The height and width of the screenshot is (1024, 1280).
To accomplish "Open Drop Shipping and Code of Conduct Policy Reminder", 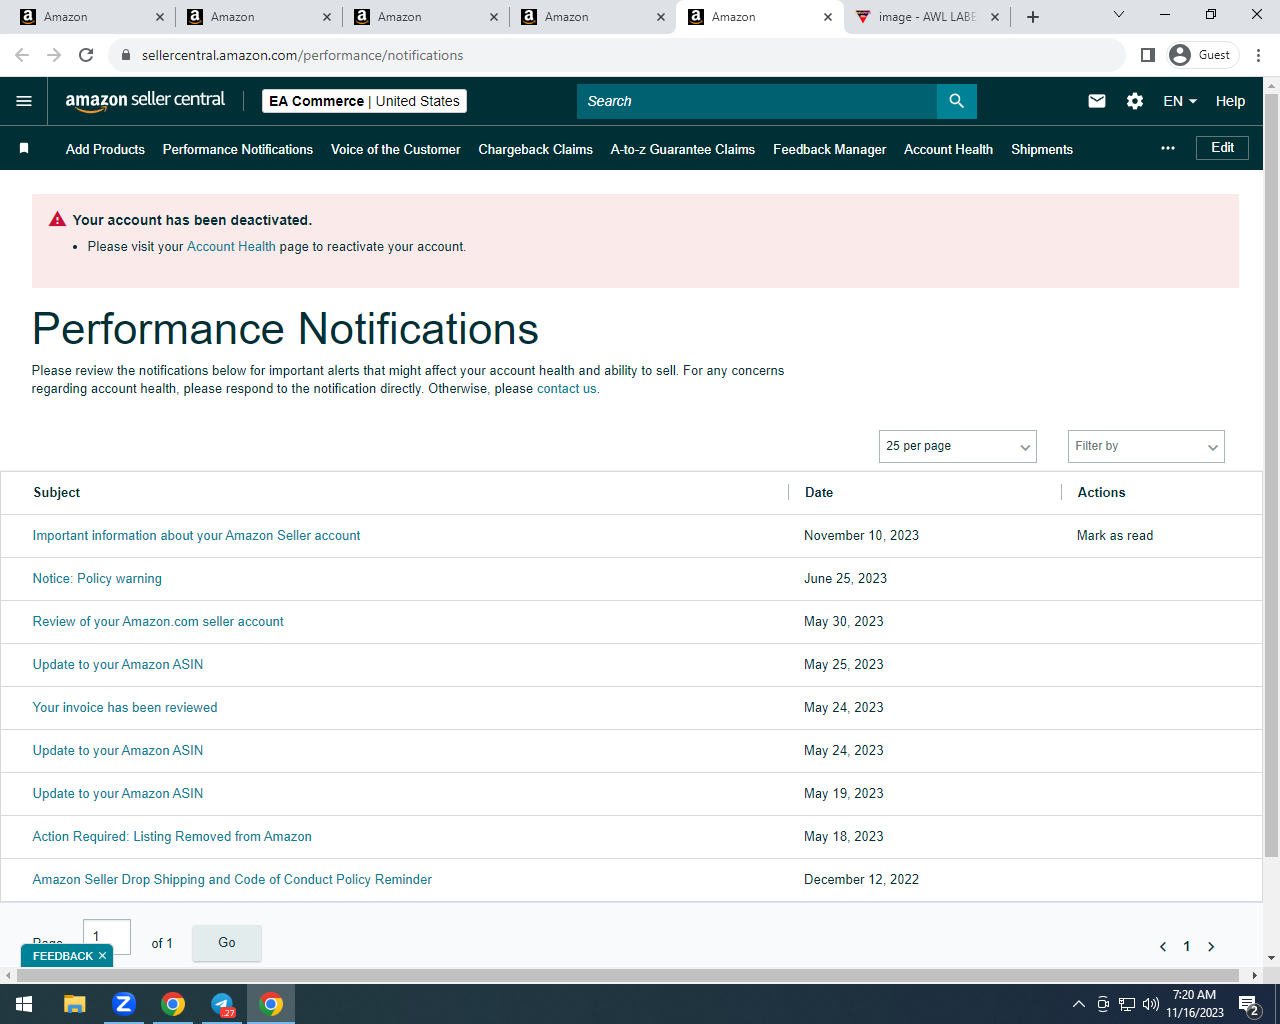I will tap(232, 880).
